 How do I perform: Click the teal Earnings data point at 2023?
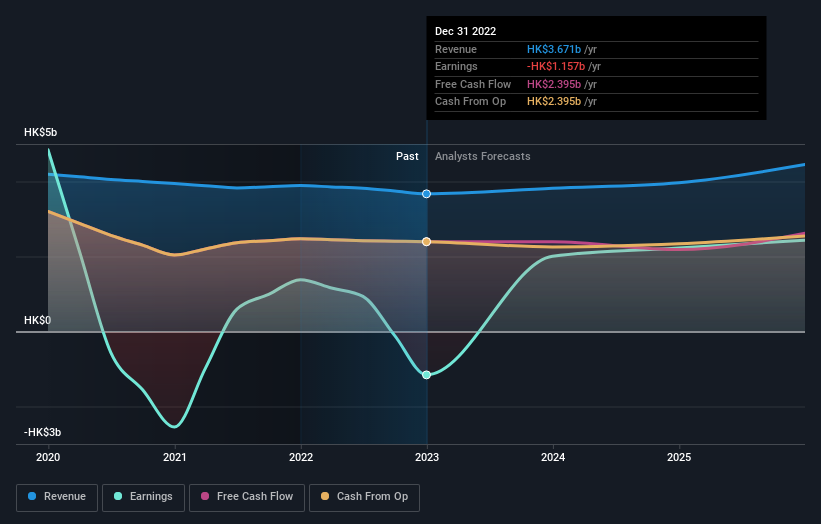point(427,375)
